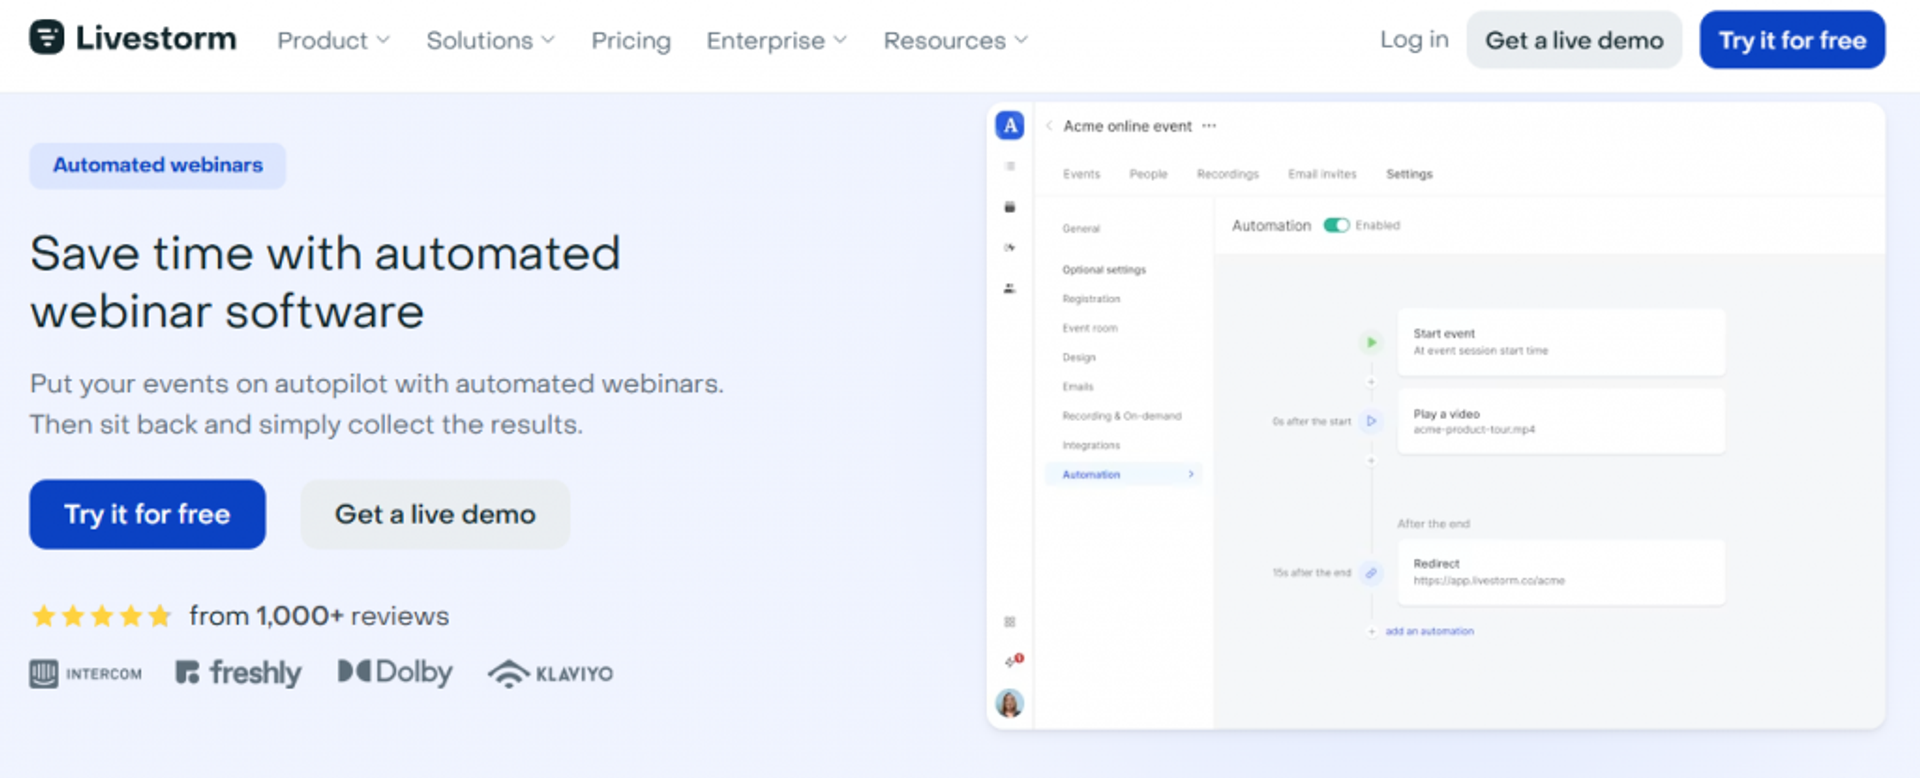Switch to the People tab

tap(1148, 174)
